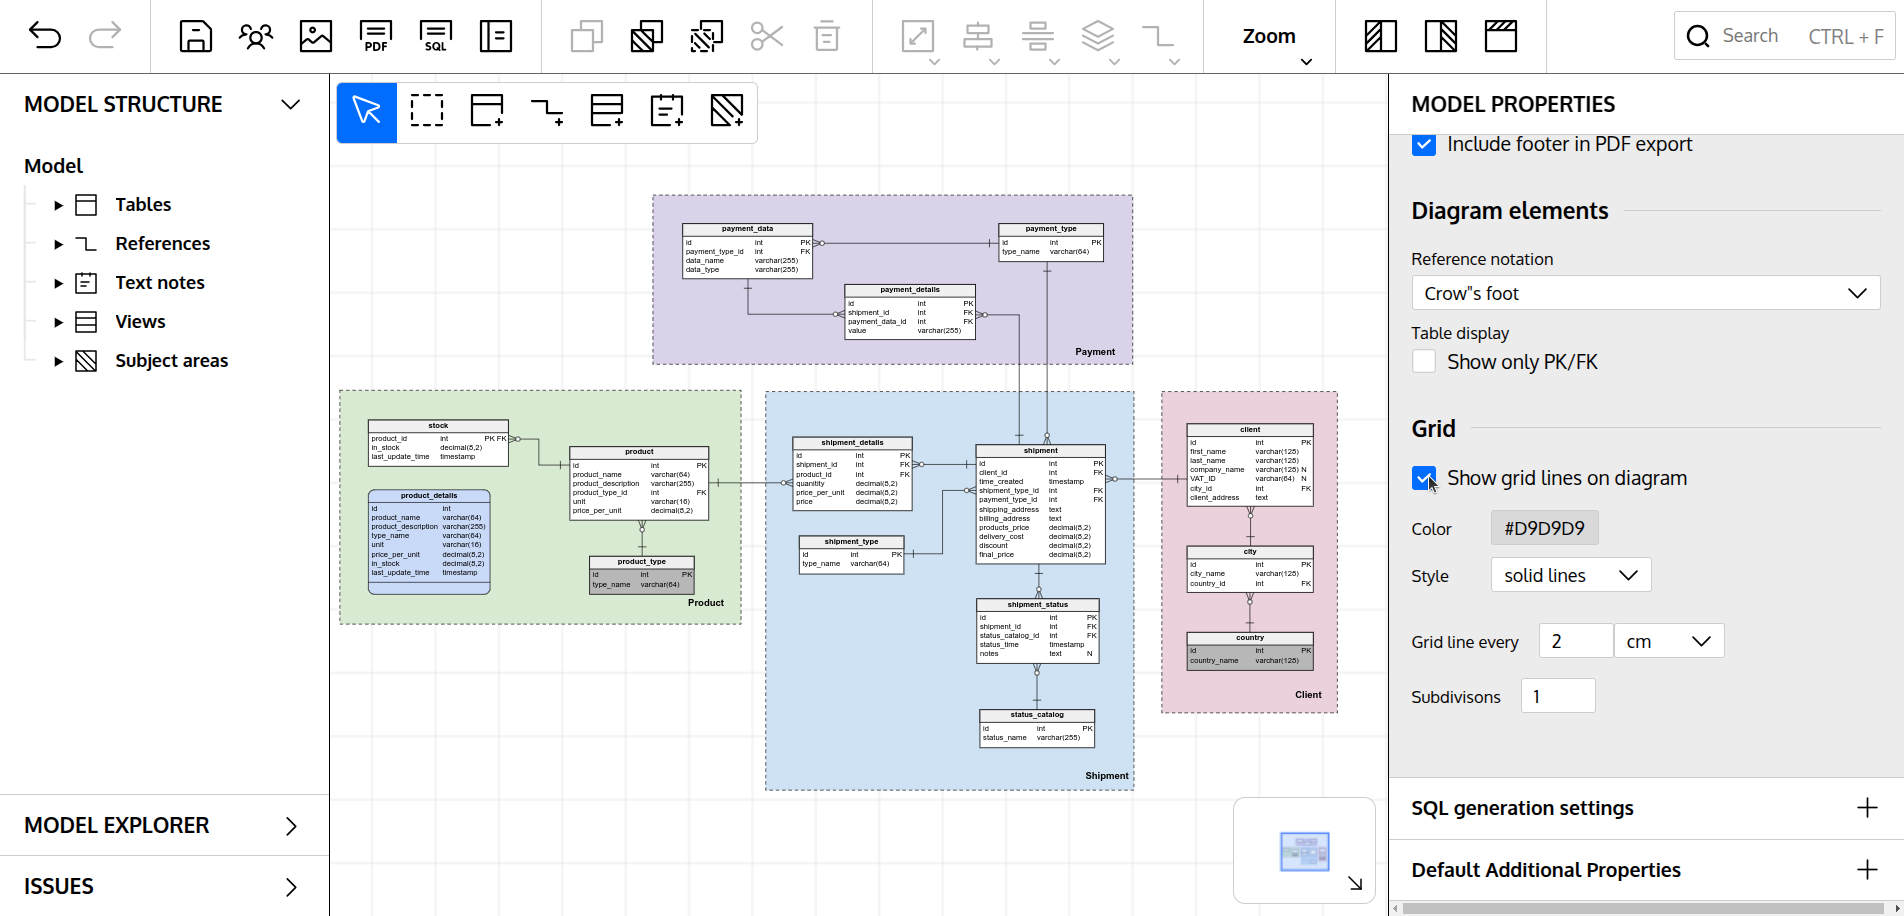Pick the add view tool
Viewport: 1904px width, 916px height.
pyautogui.click(x=607, y=111)
